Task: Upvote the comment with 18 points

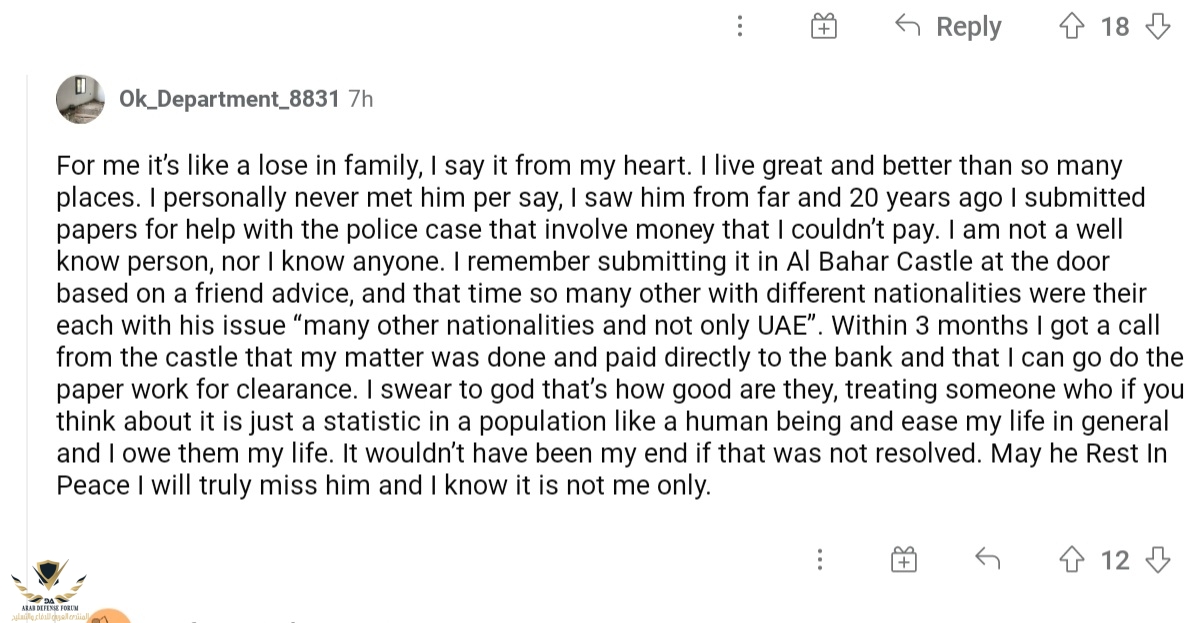Action: coord(1072,26)
